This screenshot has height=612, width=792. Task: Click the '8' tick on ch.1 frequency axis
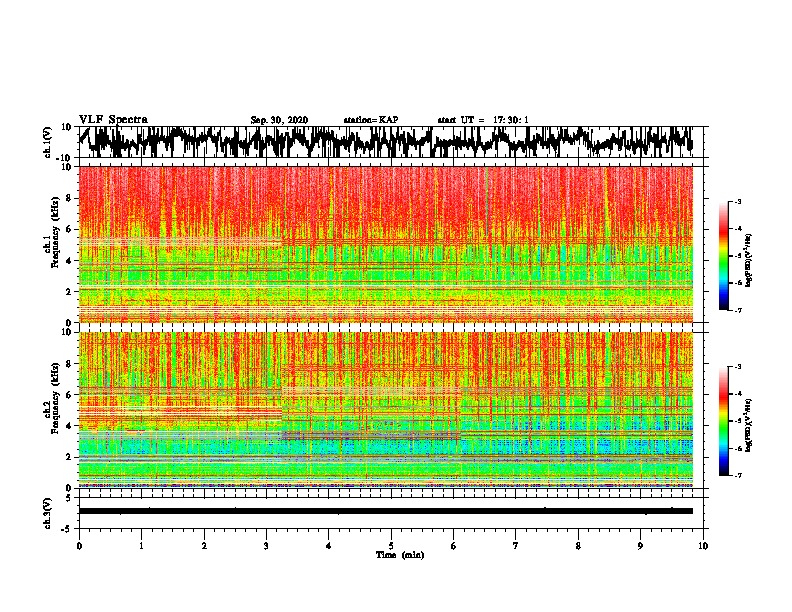point(69,198)
